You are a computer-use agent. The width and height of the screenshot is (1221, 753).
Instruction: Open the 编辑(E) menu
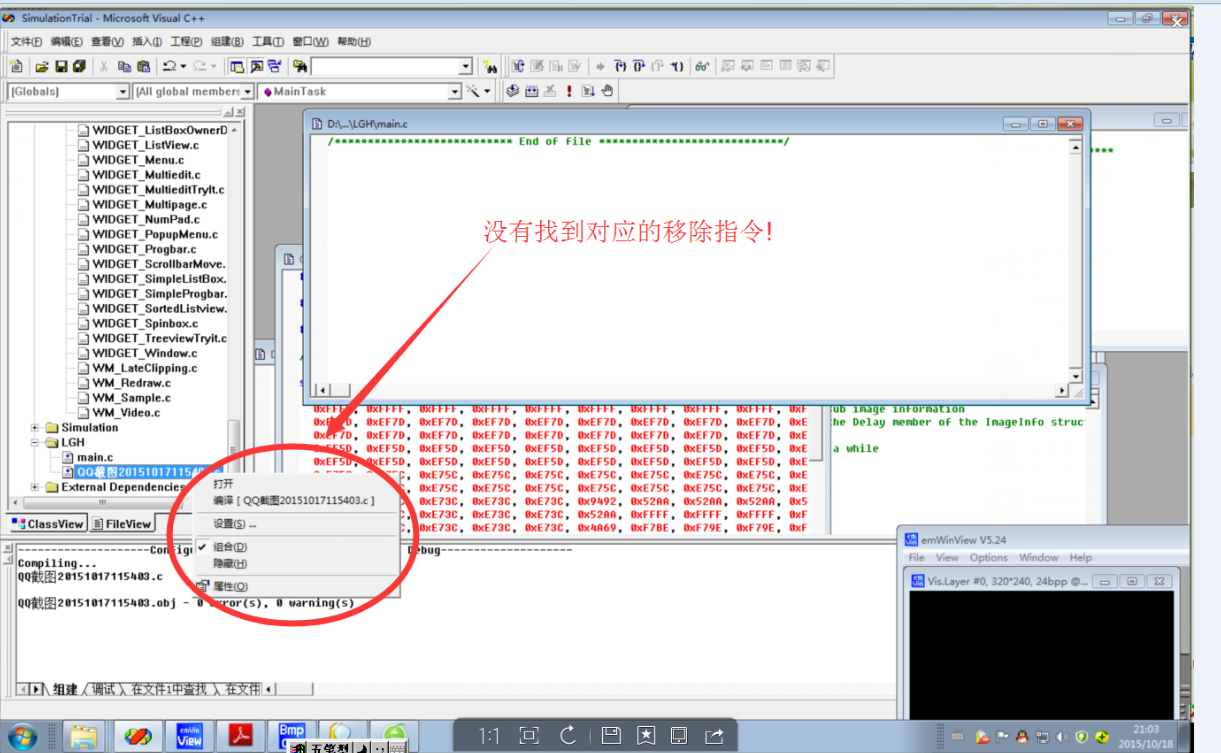67,42
